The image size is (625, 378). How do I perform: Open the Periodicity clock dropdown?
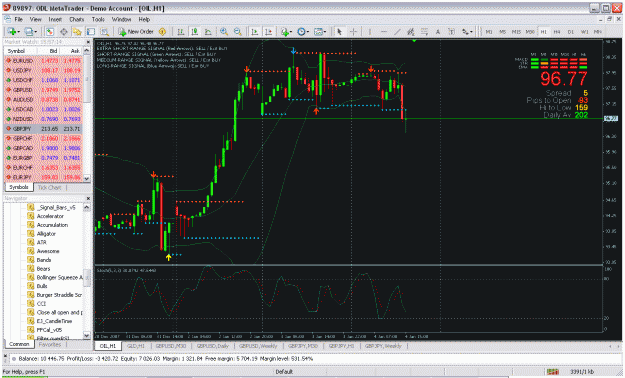tap(303, 32)
